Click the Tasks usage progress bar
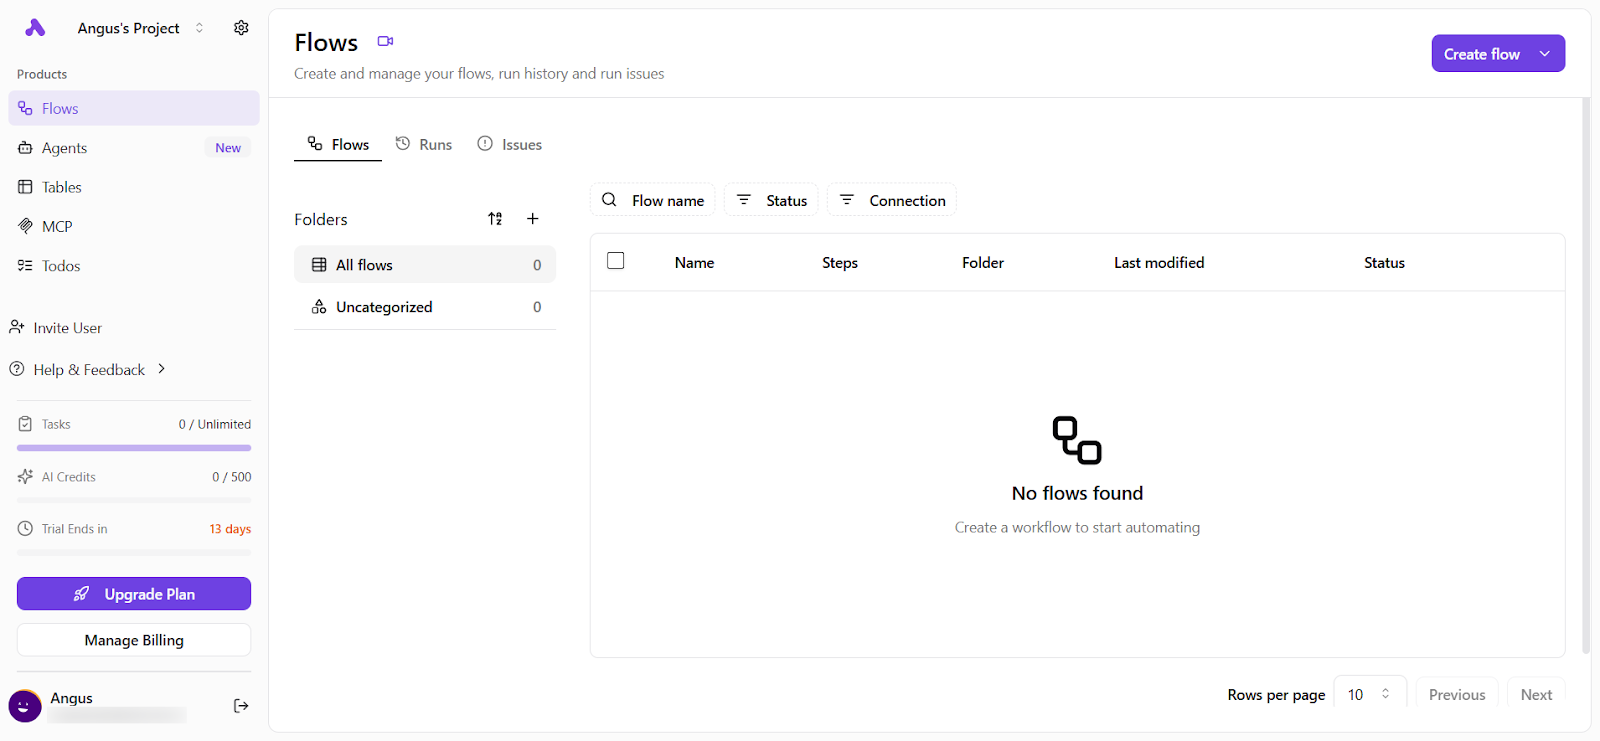Image resolution: width=1600 pixels, height=741 pixels. [x=134, y=448]
